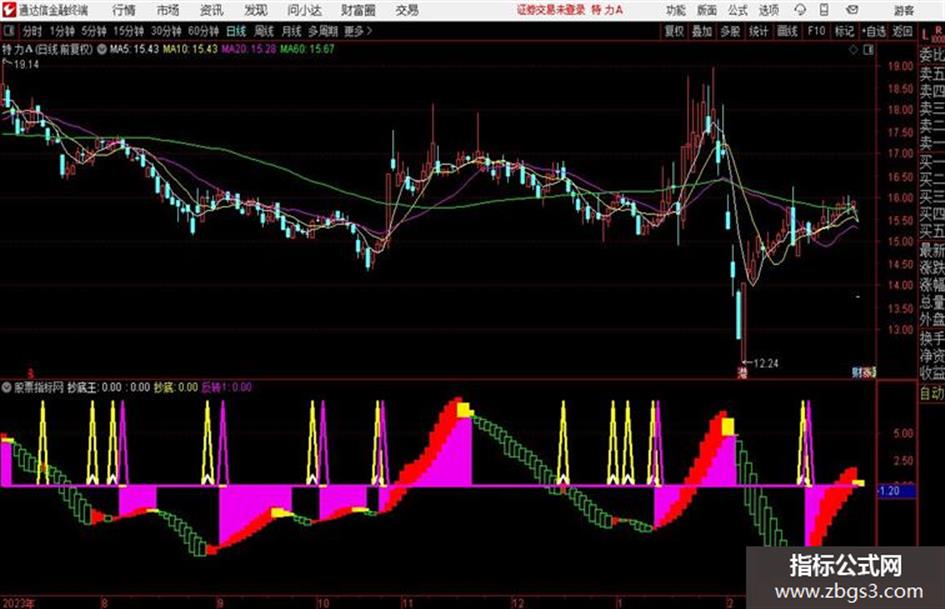Expand the main chart indicator settings arrow
This screenshot has width=945, height=609.
(x=101, y=49)
